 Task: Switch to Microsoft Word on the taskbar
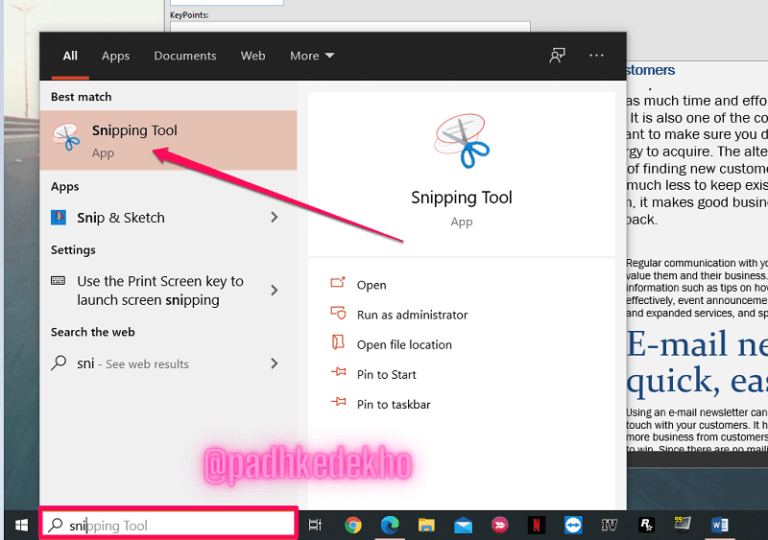[720, 525]
